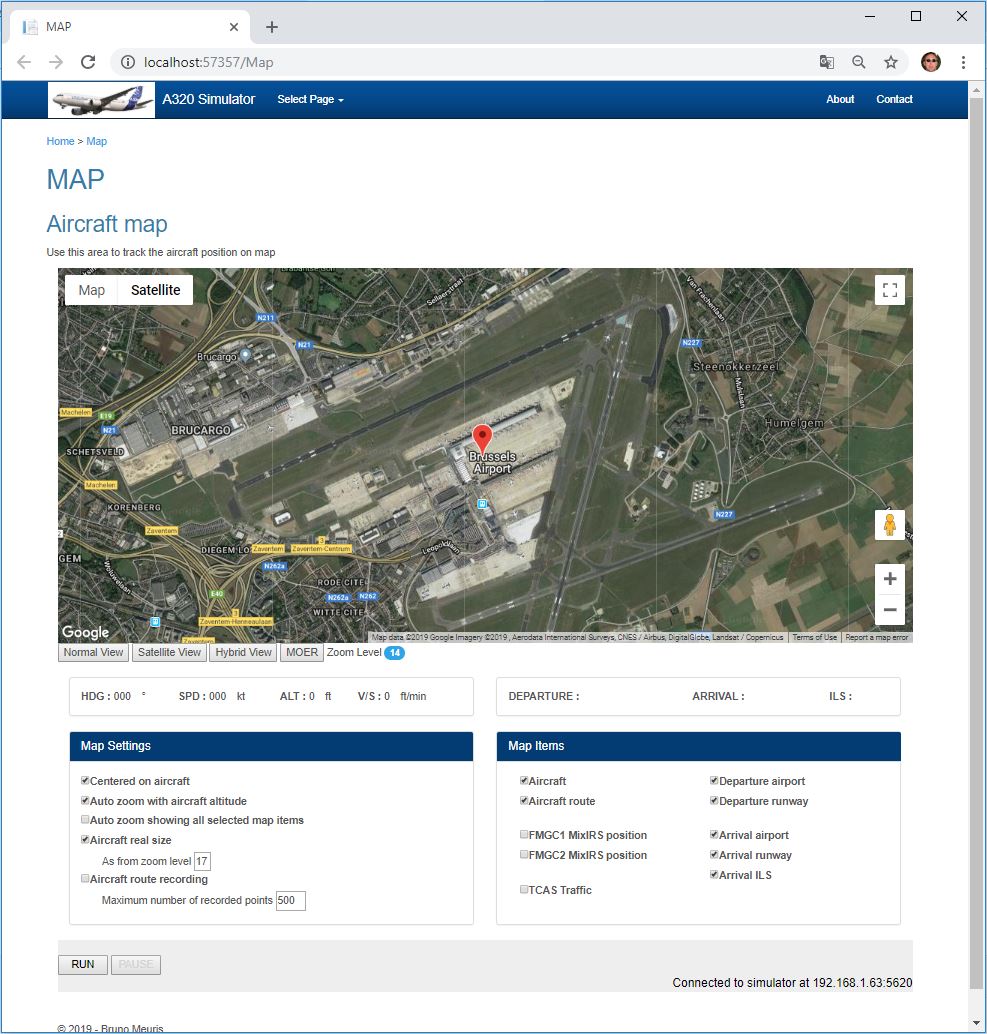Reload the page in browser
987x1034 pixels.
pos(88,62)
